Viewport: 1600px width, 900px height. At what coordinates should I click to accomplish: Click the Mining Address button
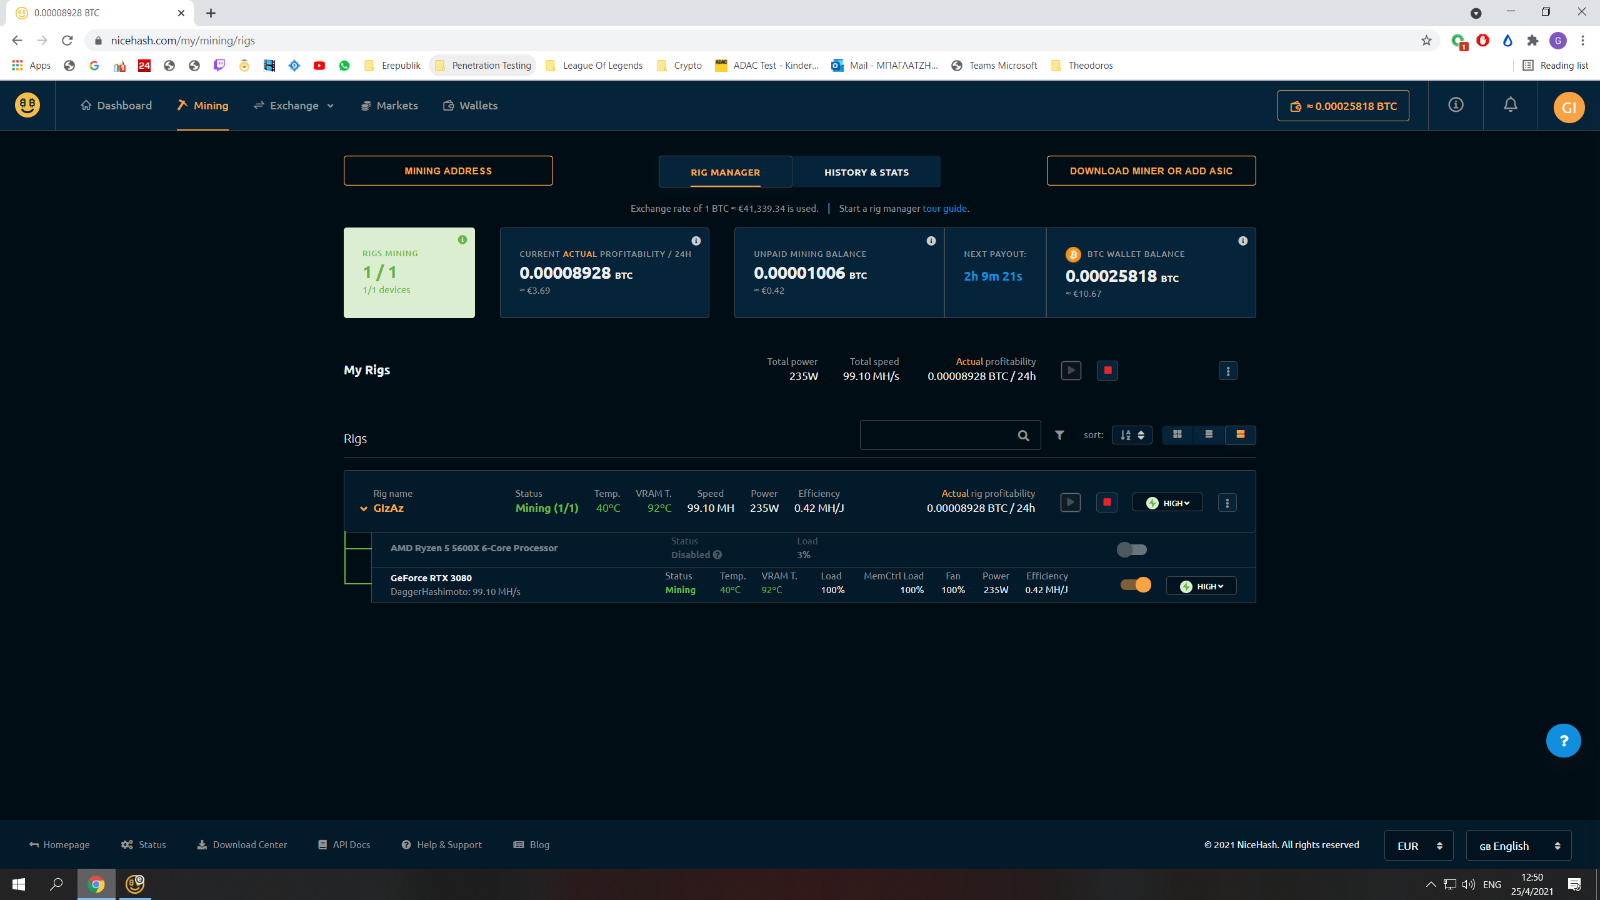click(448, 171)
